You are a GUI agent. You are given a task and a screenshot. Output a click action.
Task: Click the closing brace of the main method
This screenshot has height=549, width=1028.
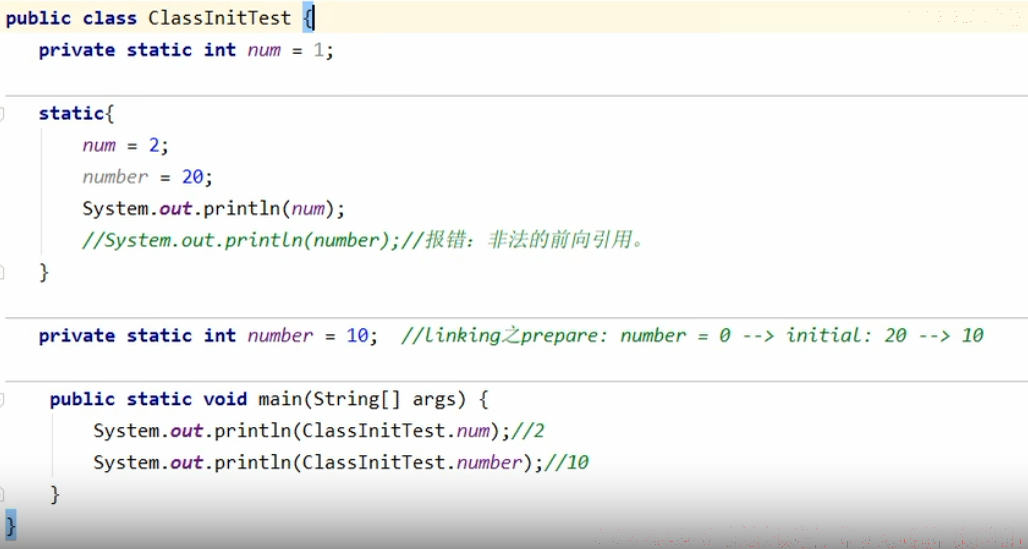click(55, 493)
